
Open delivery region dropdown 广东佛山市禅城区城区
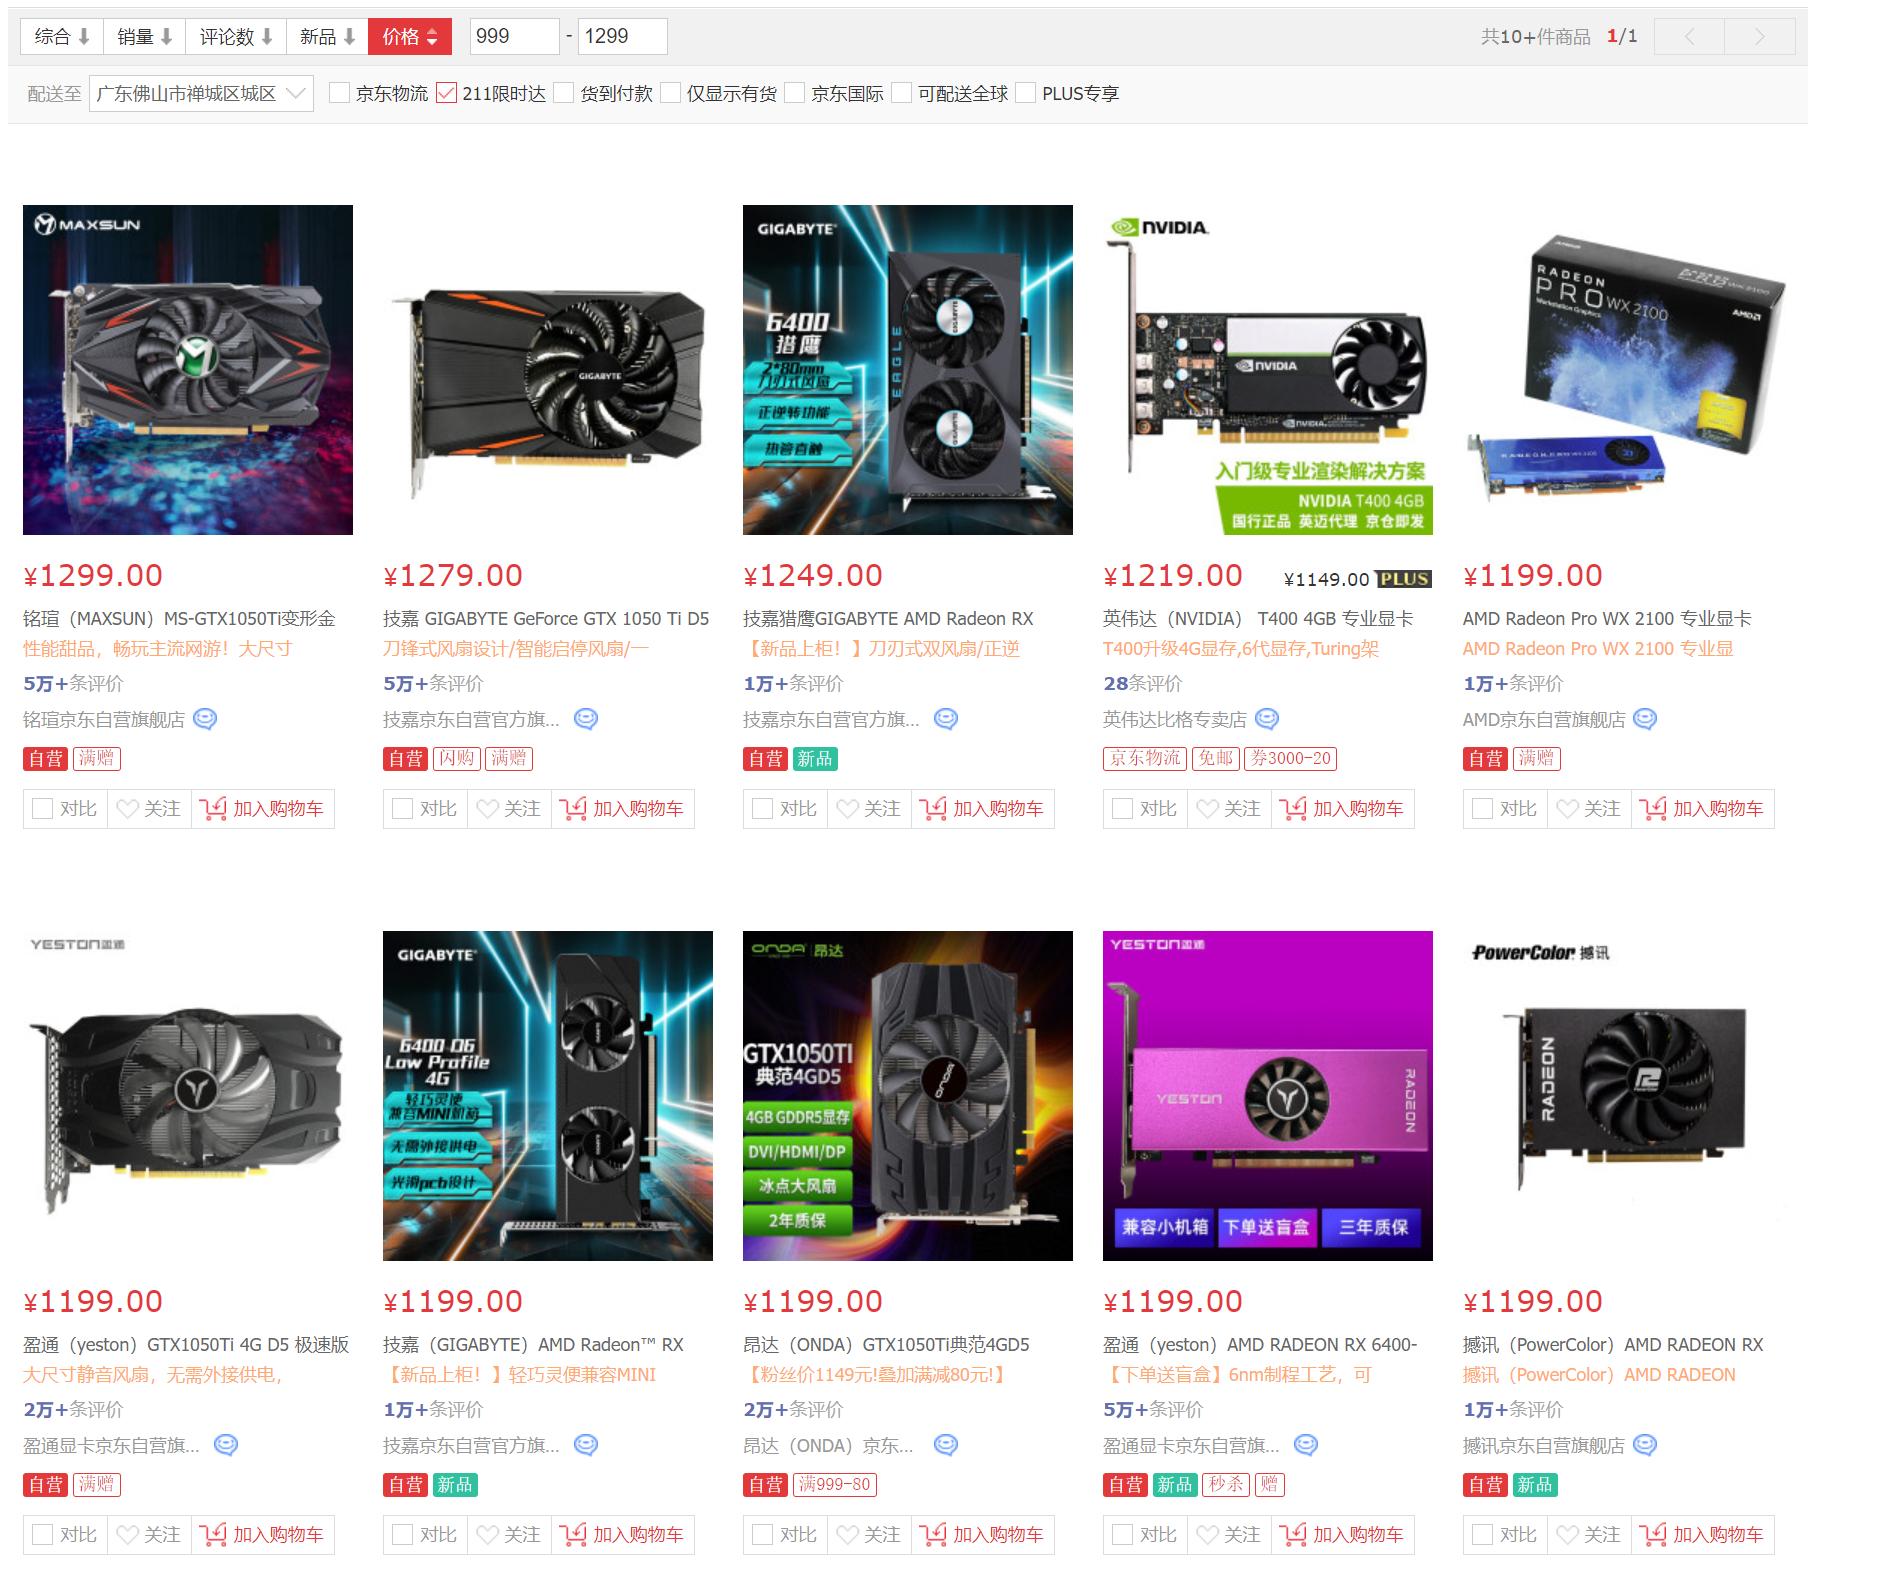coord(196,93)
